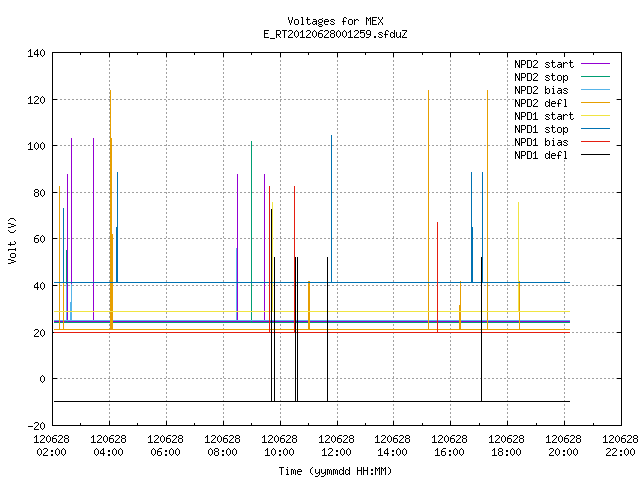Click the purple line sample beside NPD2 start
Viewport: 640px width, 480px height.
(x=596, y=64)
